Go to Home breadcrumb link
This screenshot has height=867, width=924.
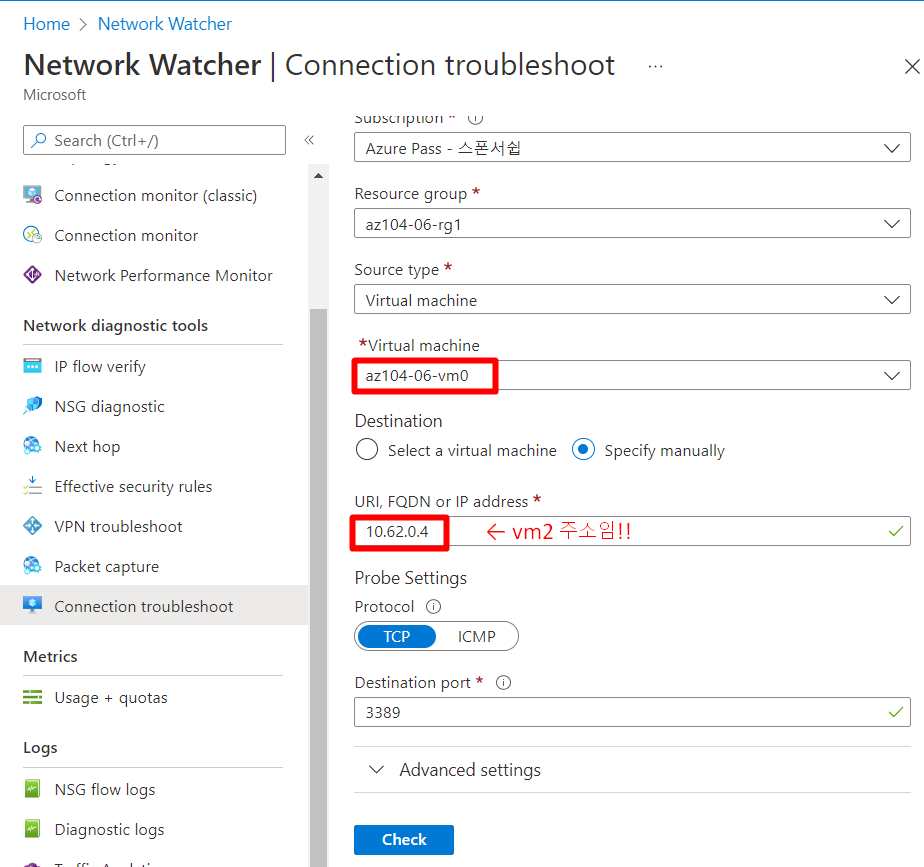pos(47,24)
